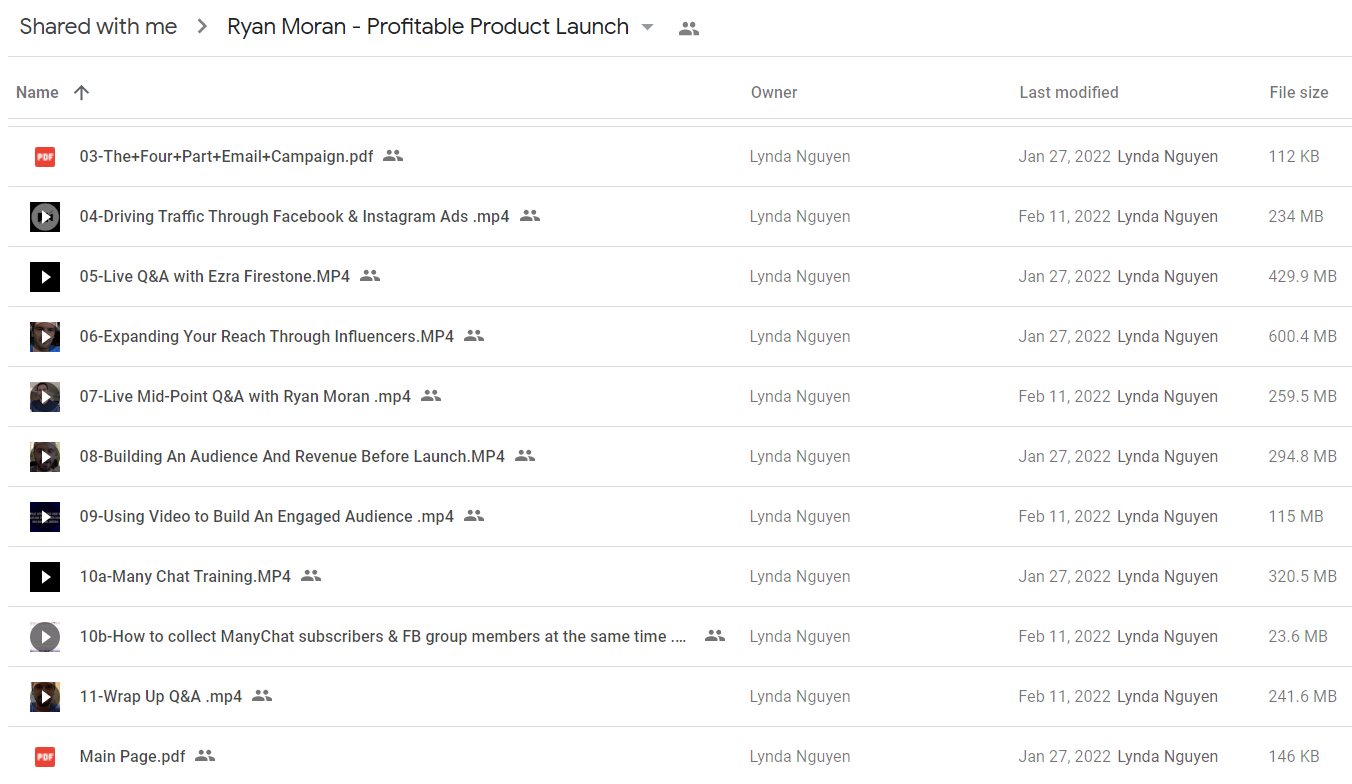Click Feb 11, 2022 date in 09-Using Video row
The height and width of the screenshot is (784, 1352).
pos(1065,516)
